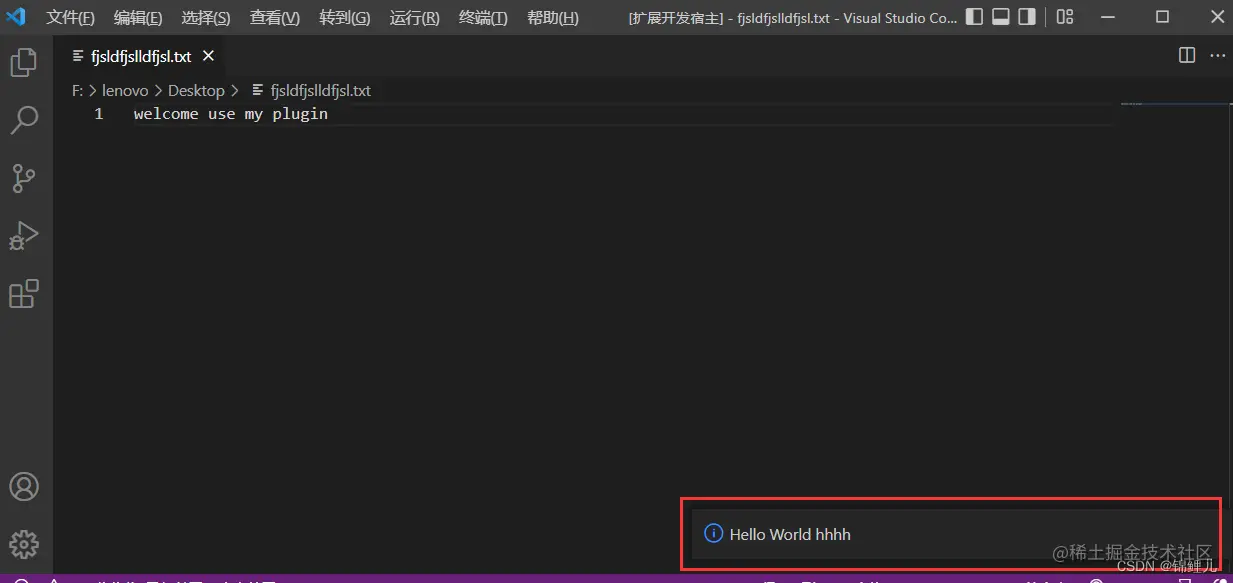The image size is (1233, 583).
Task: Click the VS Code logo in title bar
Action: (16, 17)
